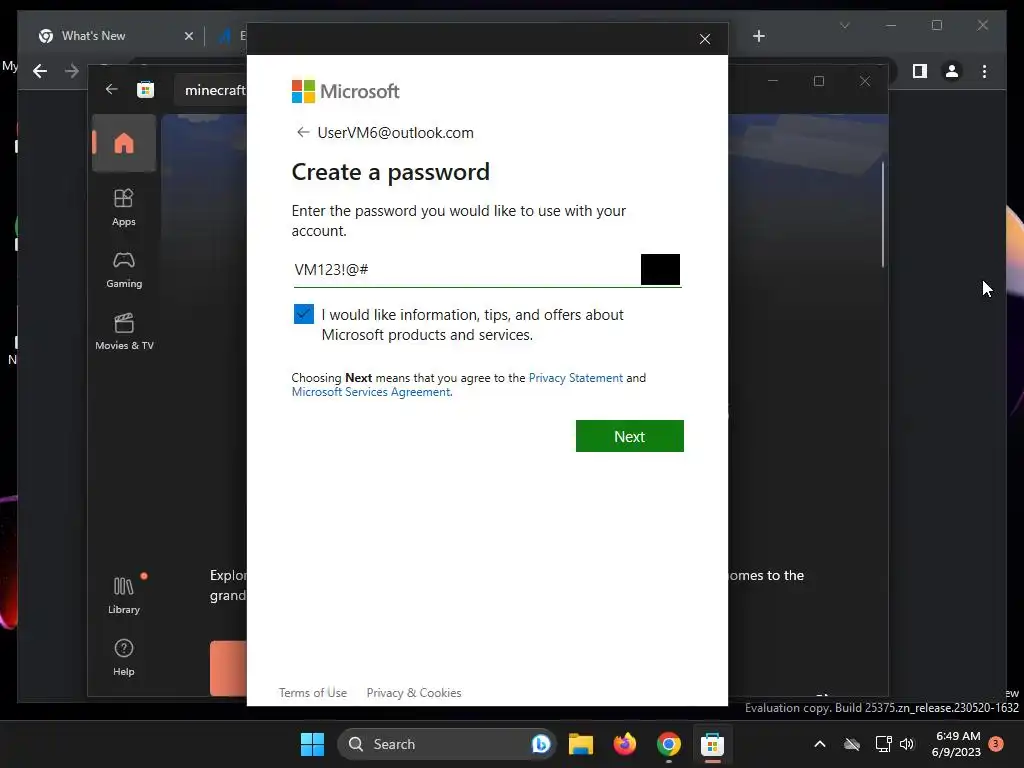Screen dimensions: 1024x768
Task: Close the Microsoft sign-up dialog
Action: (705, 39)
